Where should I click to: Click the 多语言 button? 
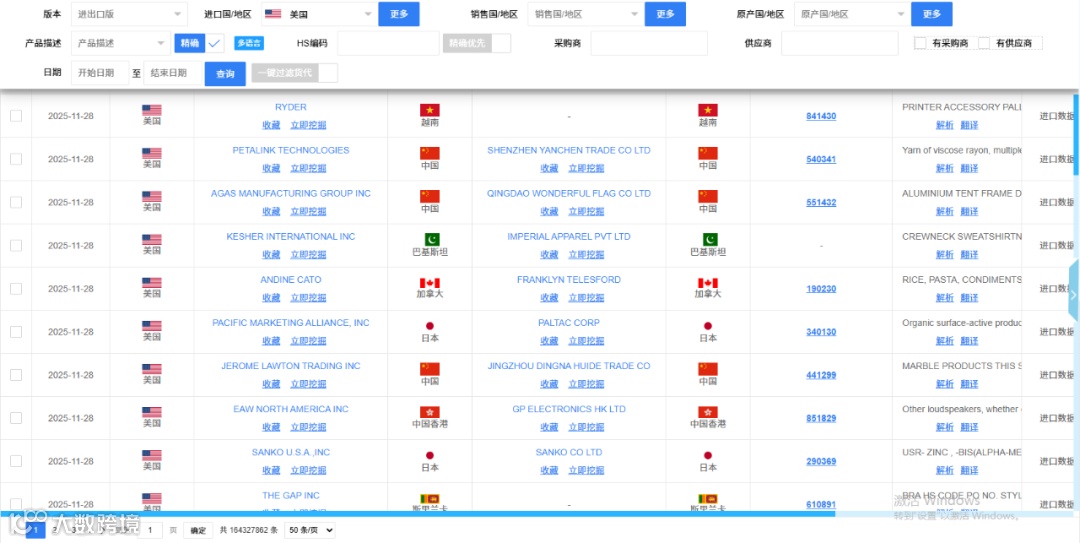pos(249,43)
